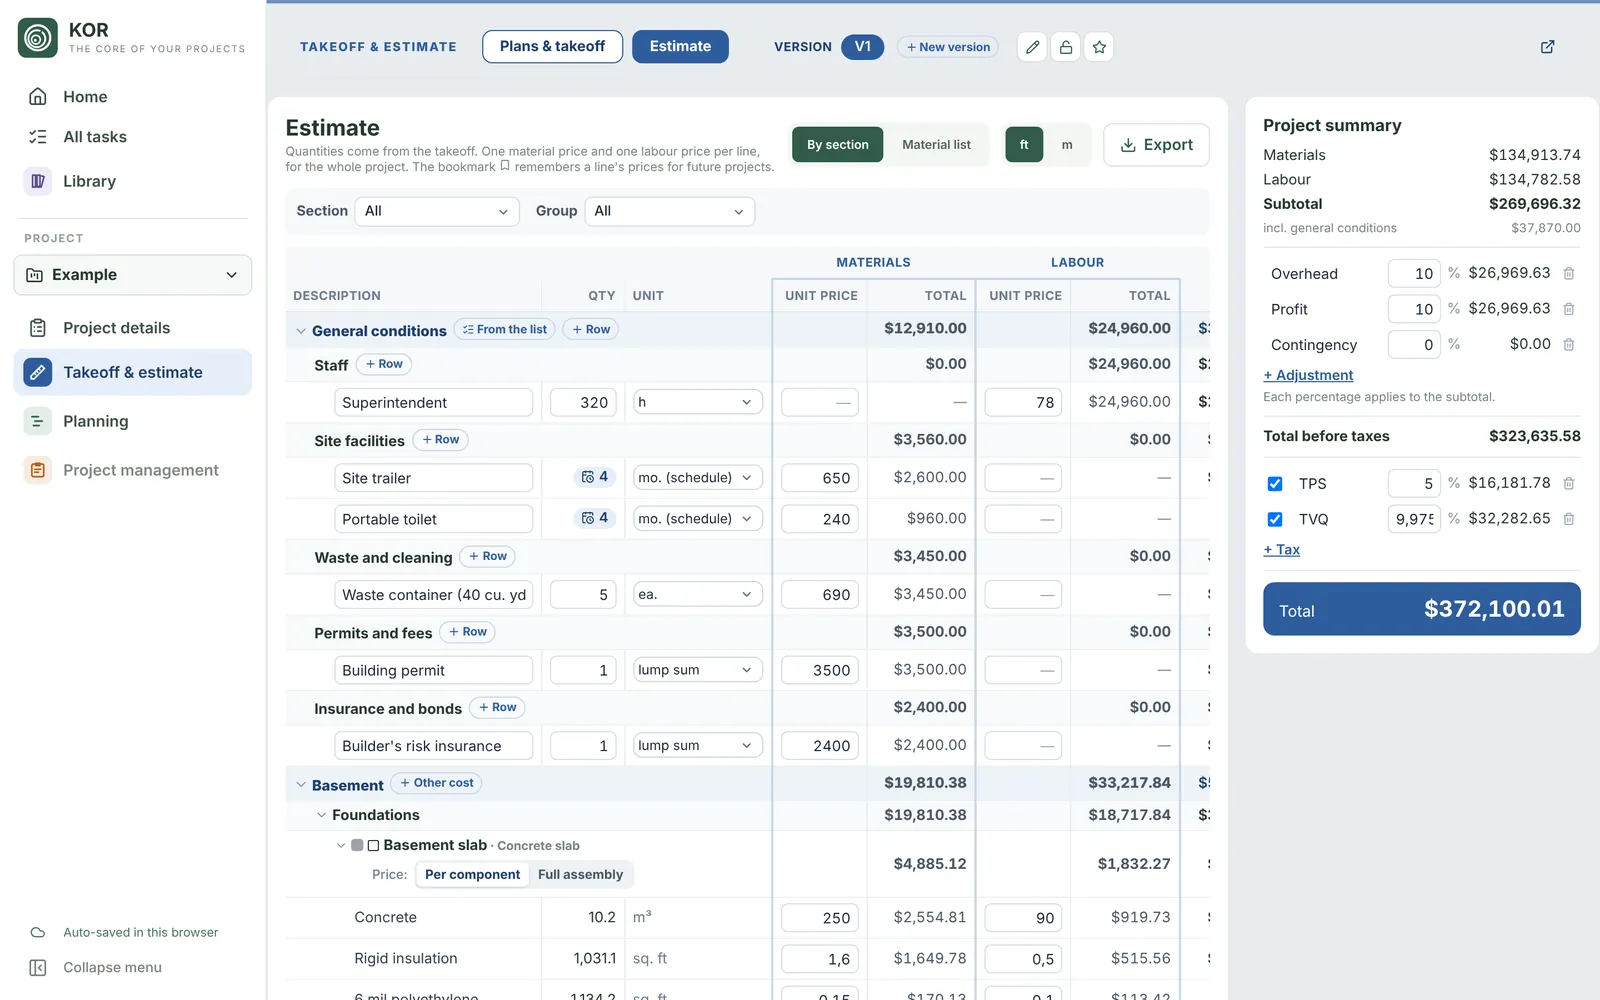Choose Full assembly pricing
The image size is (1600, 1000).
point(580,874)
